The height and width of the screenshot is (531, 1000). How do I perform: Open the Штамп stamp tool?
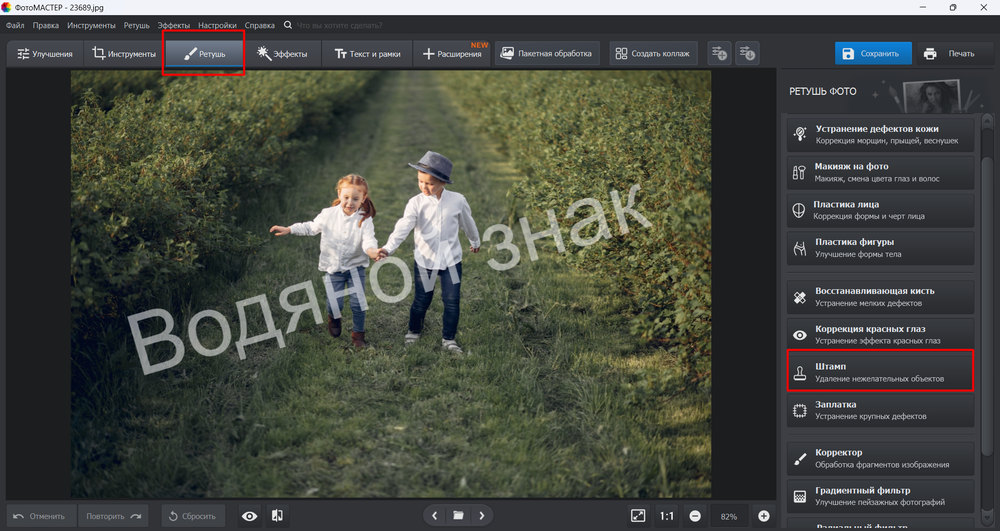(880, 372)
